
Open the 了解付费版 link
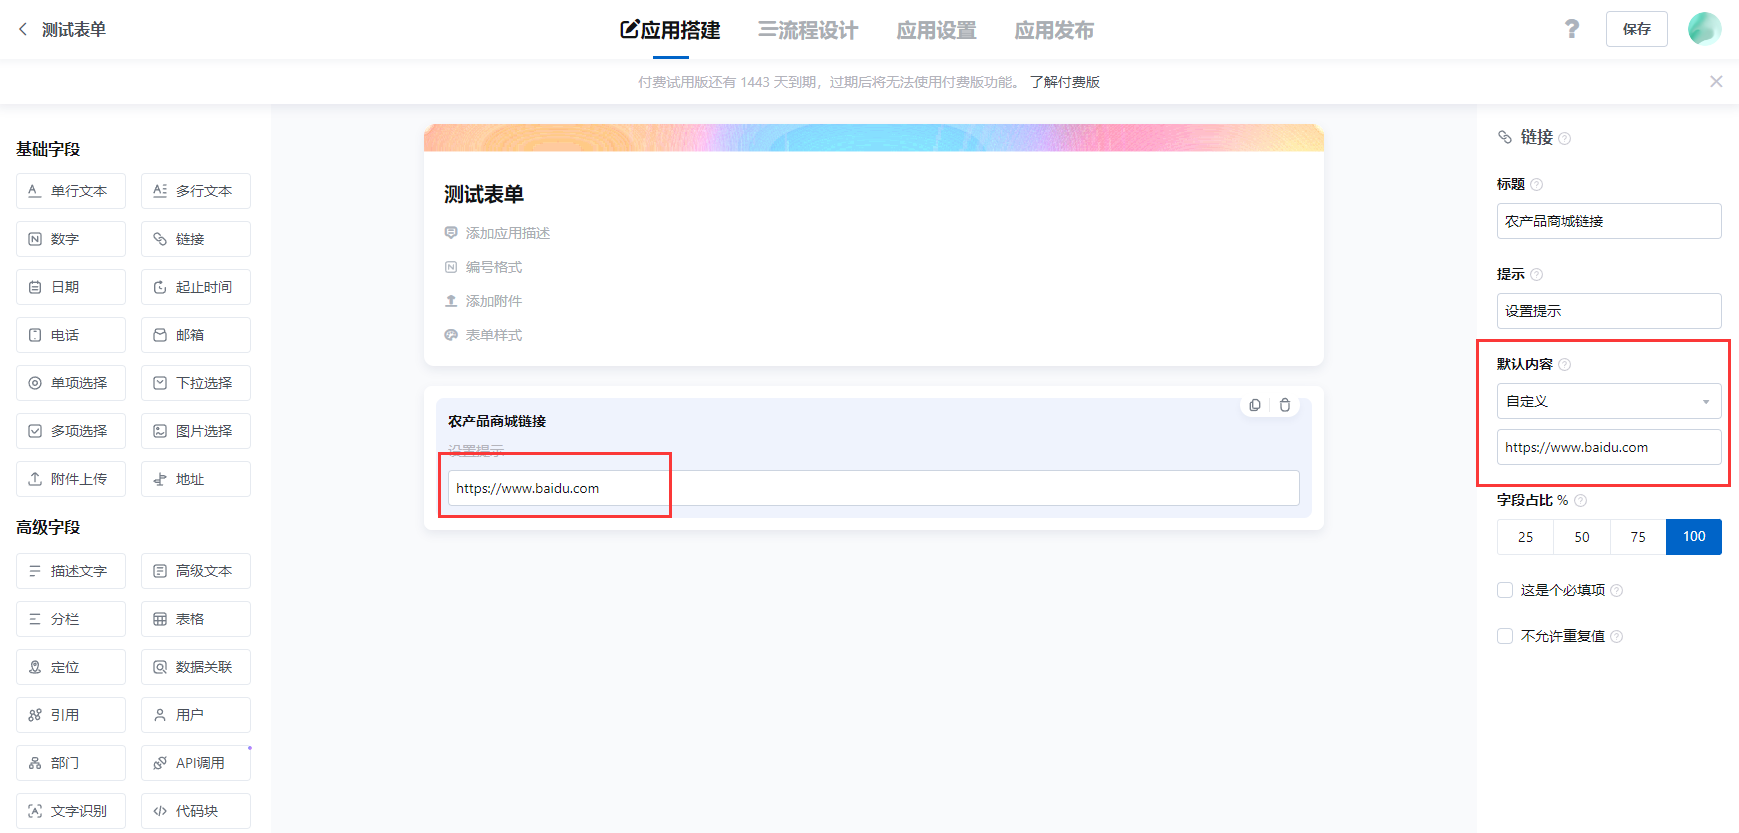tap(1065, 82)
